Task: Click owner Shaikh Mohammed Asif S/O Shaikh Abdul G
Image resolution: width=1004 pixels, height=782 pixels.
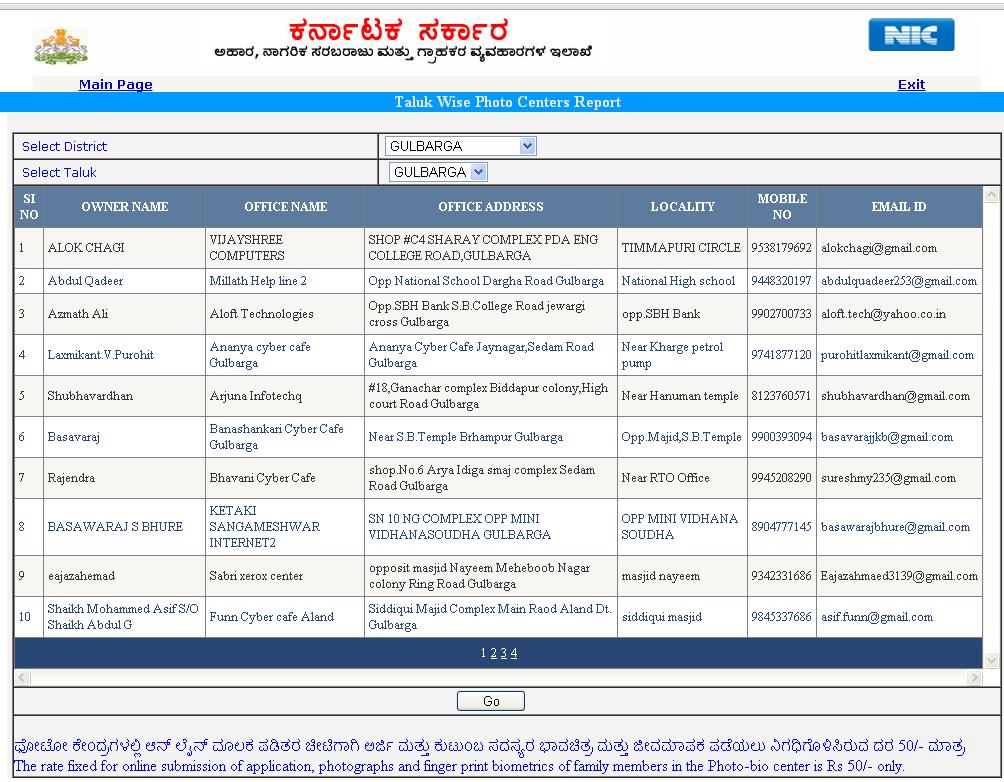Action: click(123, 617)
